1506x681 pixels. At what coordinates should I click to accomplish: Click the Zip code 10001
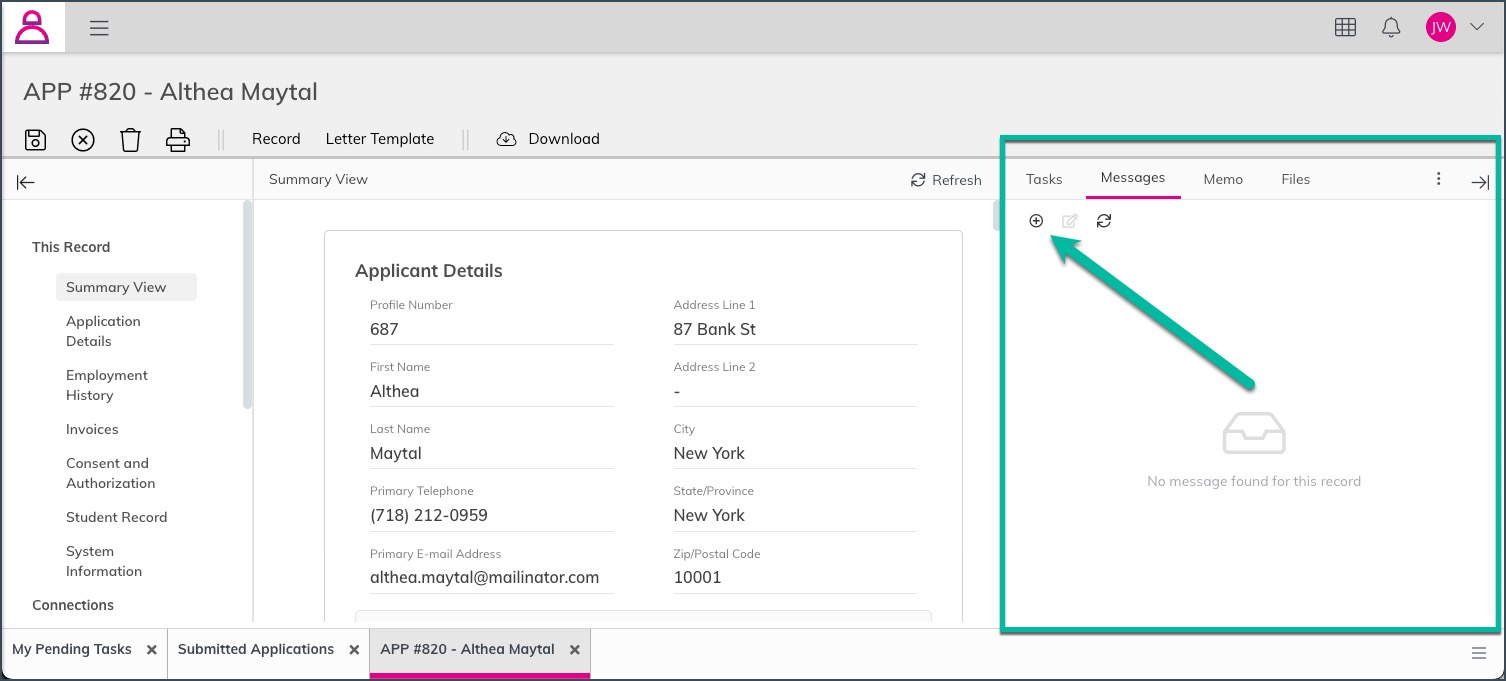[697, 577]
